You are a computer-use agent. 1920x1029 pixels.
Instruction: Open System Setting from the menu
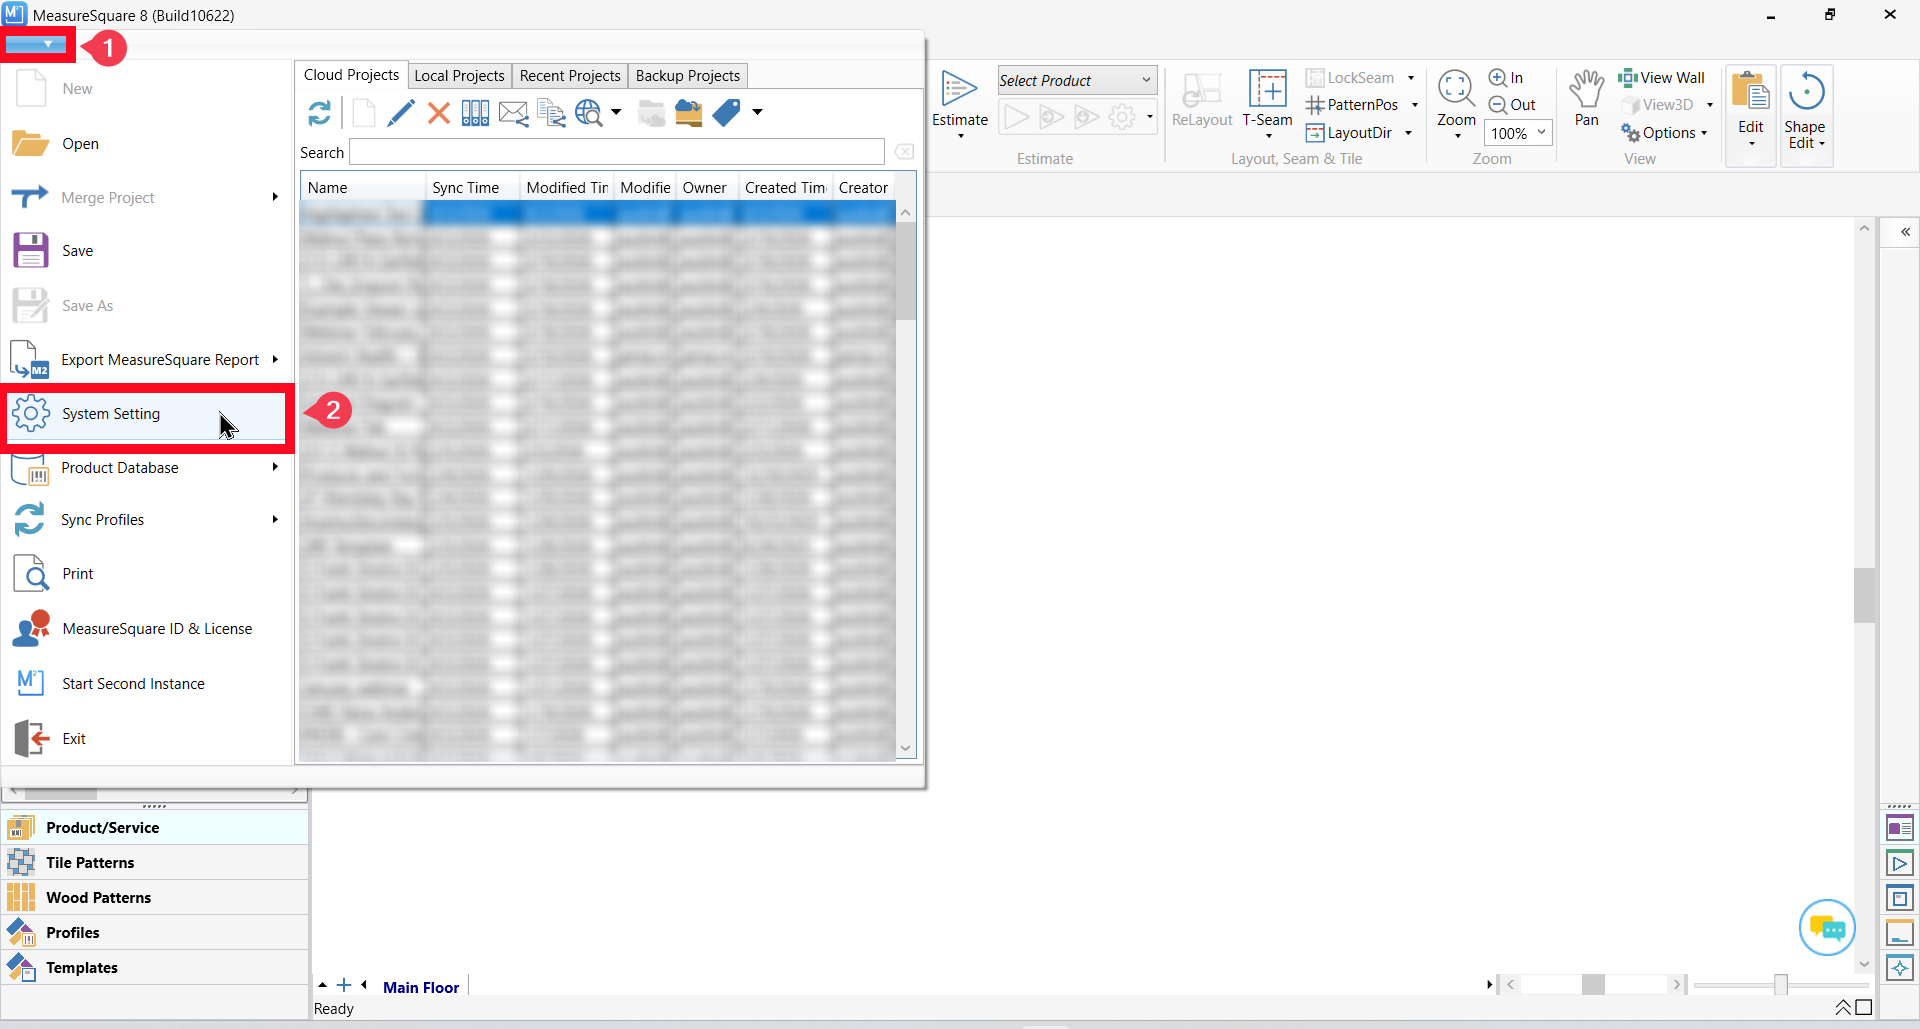pyautogui.click(x=146, y=414)
